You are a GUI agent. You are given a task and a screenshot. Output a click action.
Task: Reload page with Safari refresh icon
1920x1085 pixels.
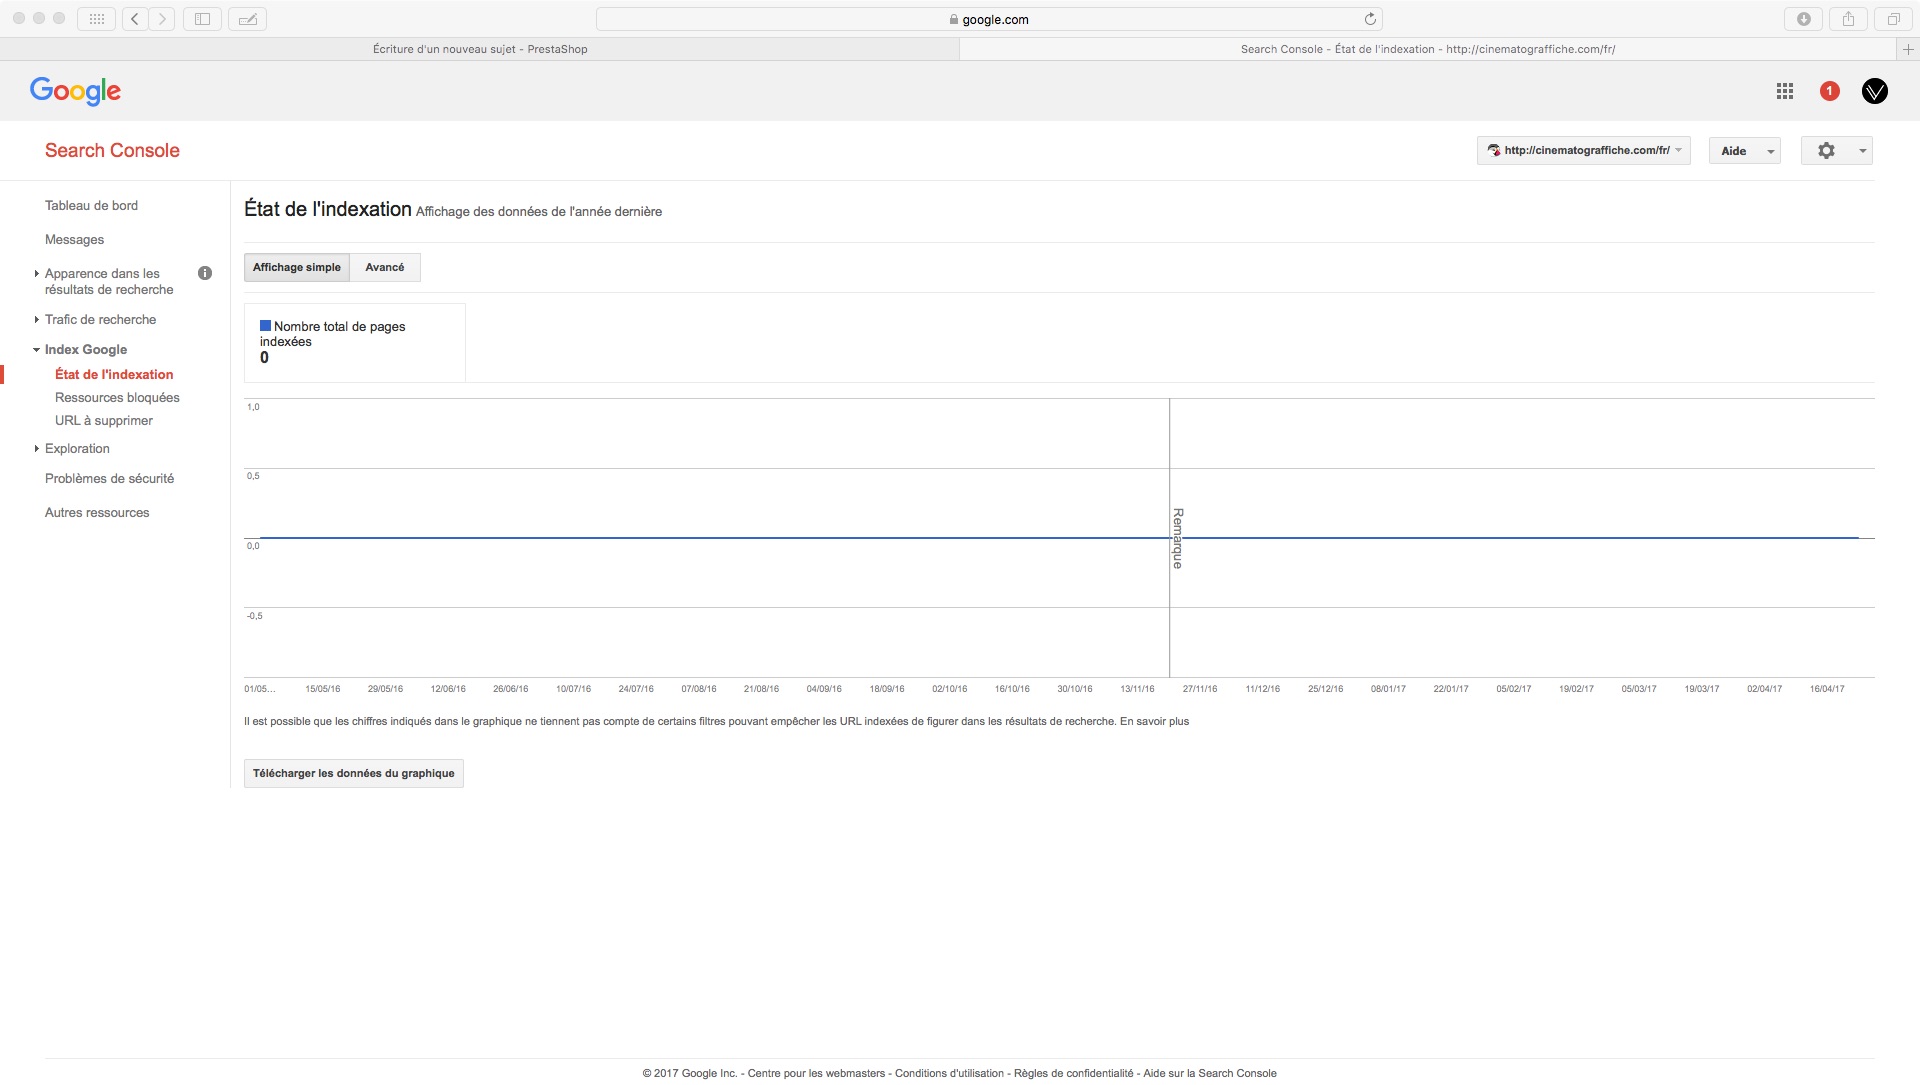(x=1370, y=19)
